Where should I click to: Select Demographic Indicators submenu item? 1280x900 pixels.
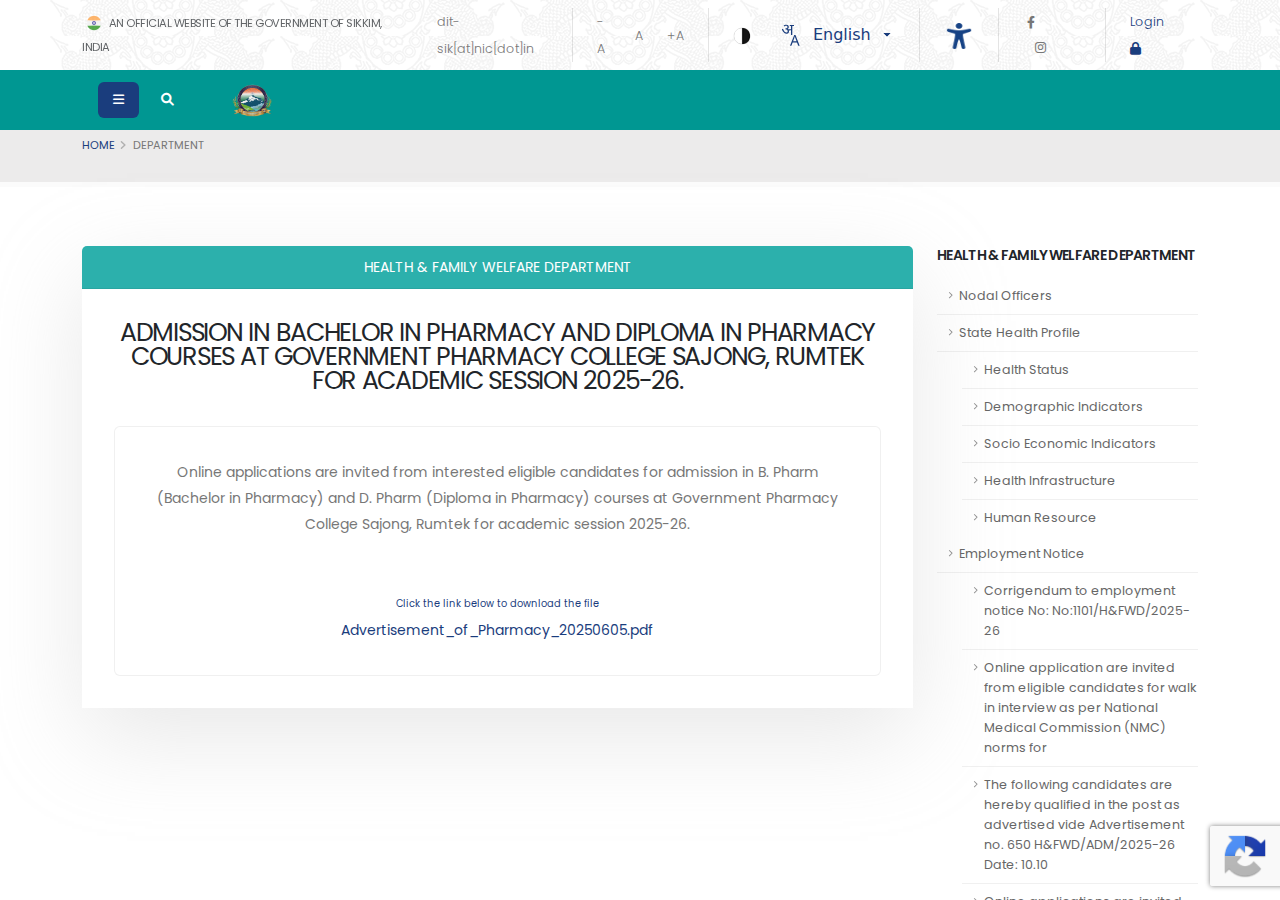click(x=1063, y=407)
